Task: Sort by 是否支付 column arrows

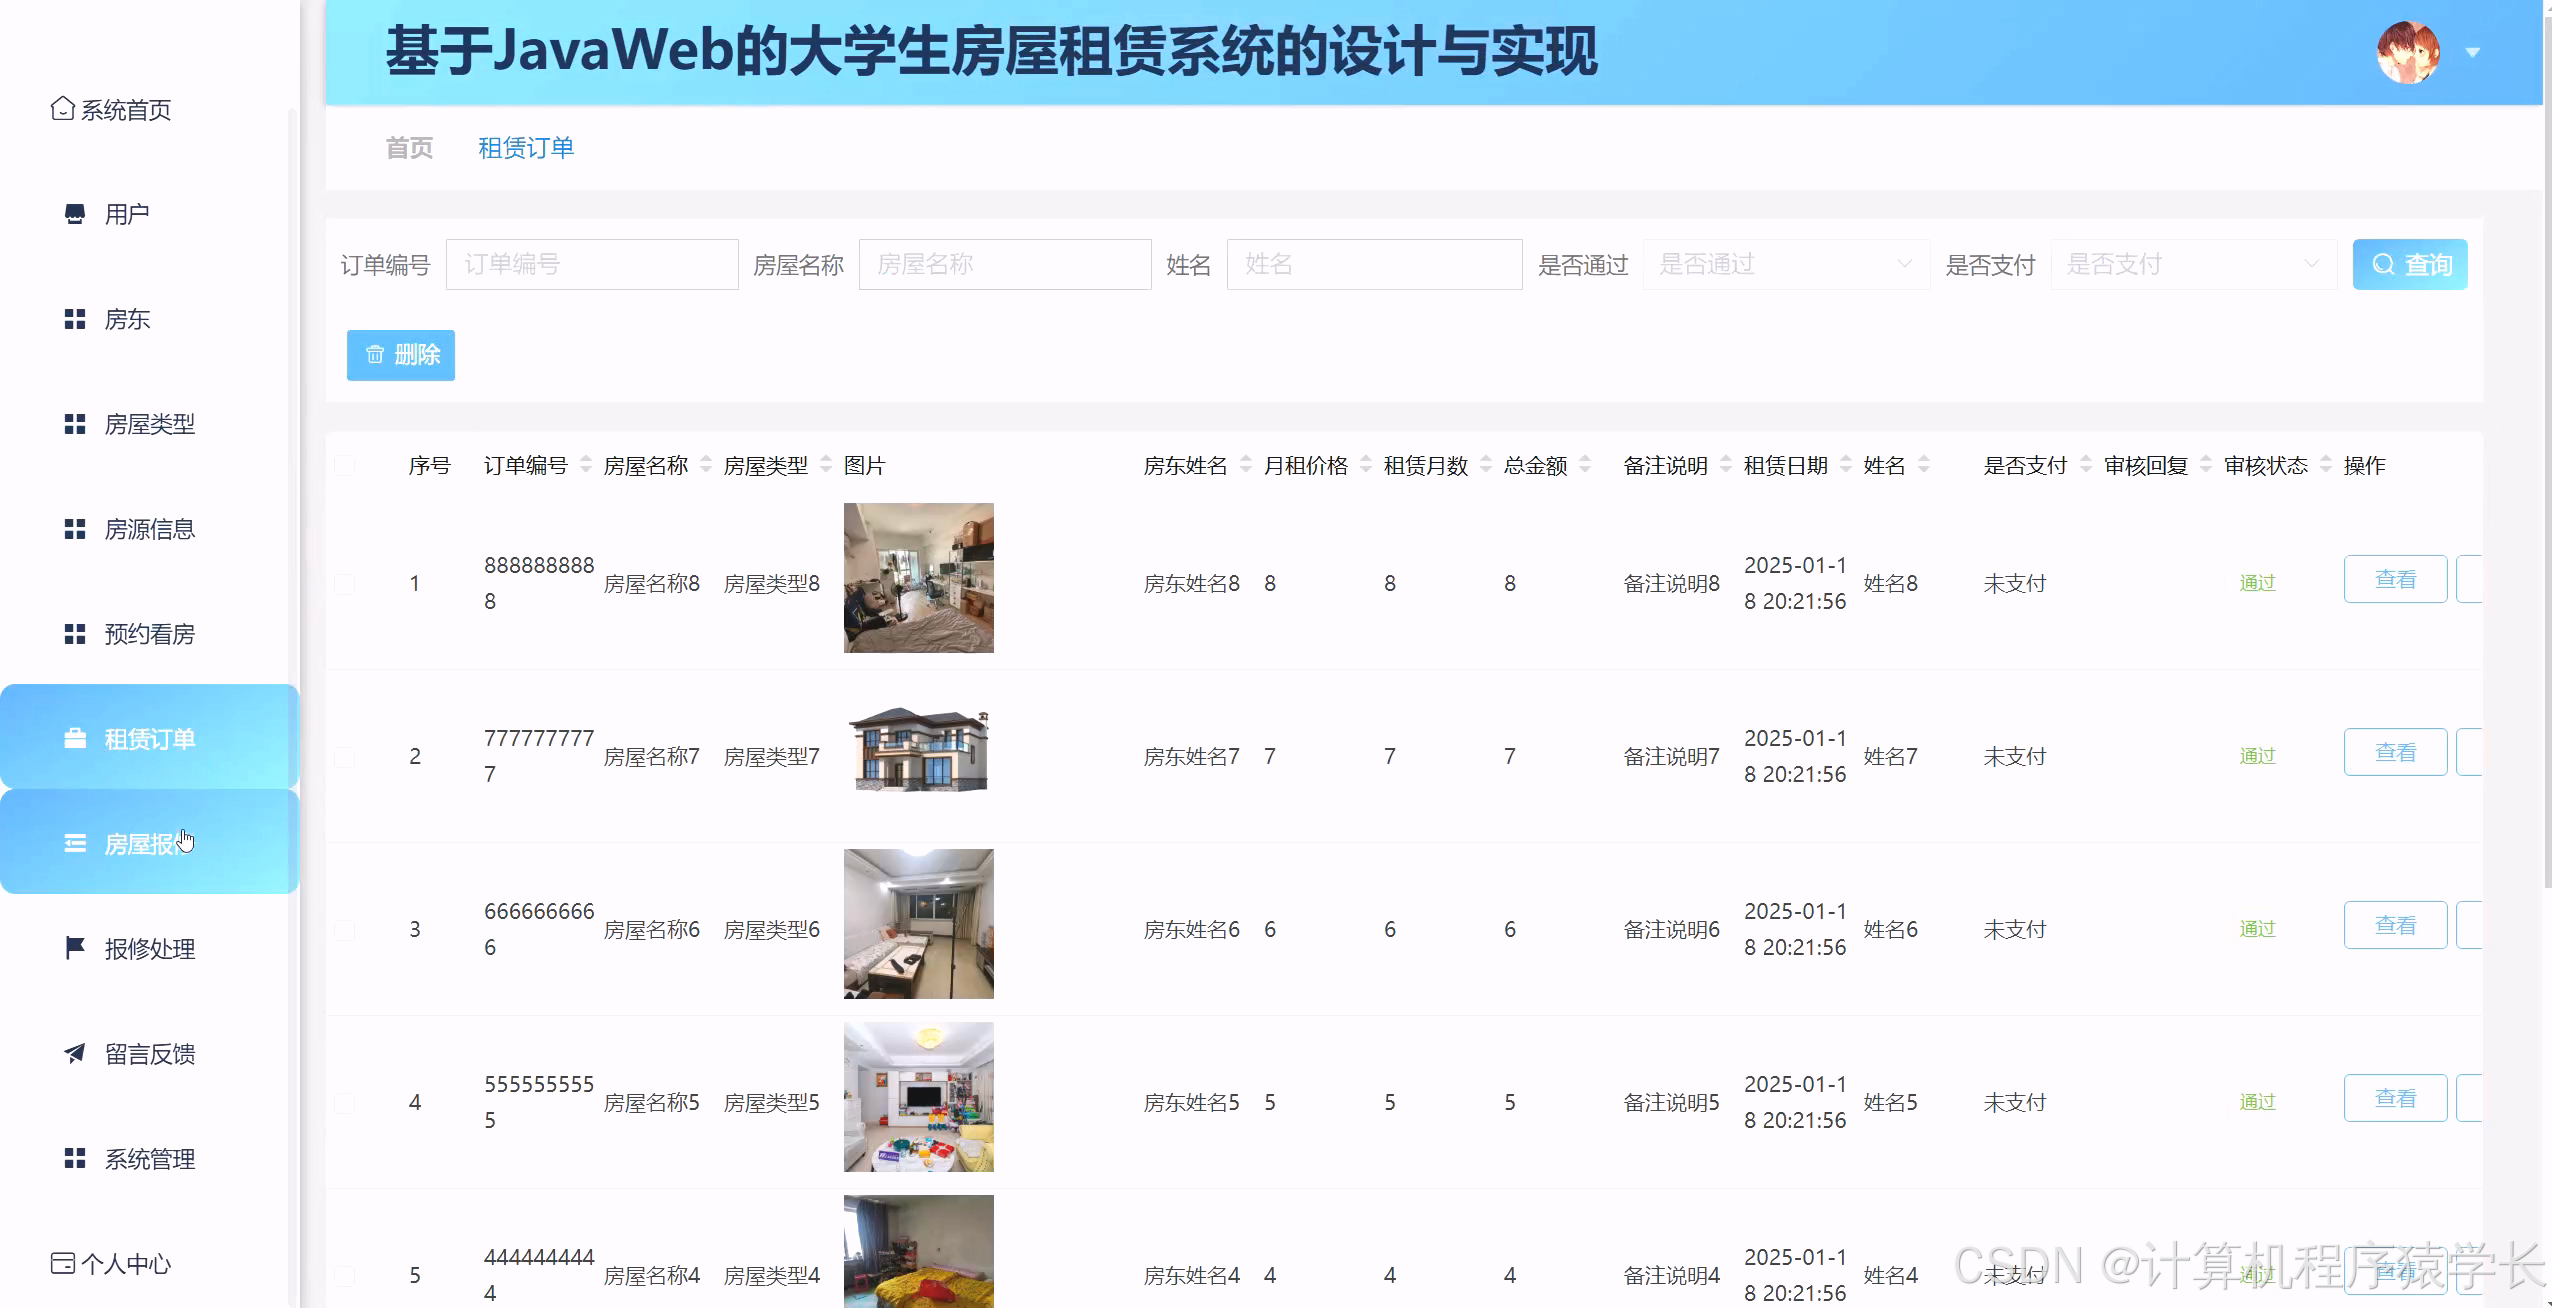Action: pos(2086,465)
